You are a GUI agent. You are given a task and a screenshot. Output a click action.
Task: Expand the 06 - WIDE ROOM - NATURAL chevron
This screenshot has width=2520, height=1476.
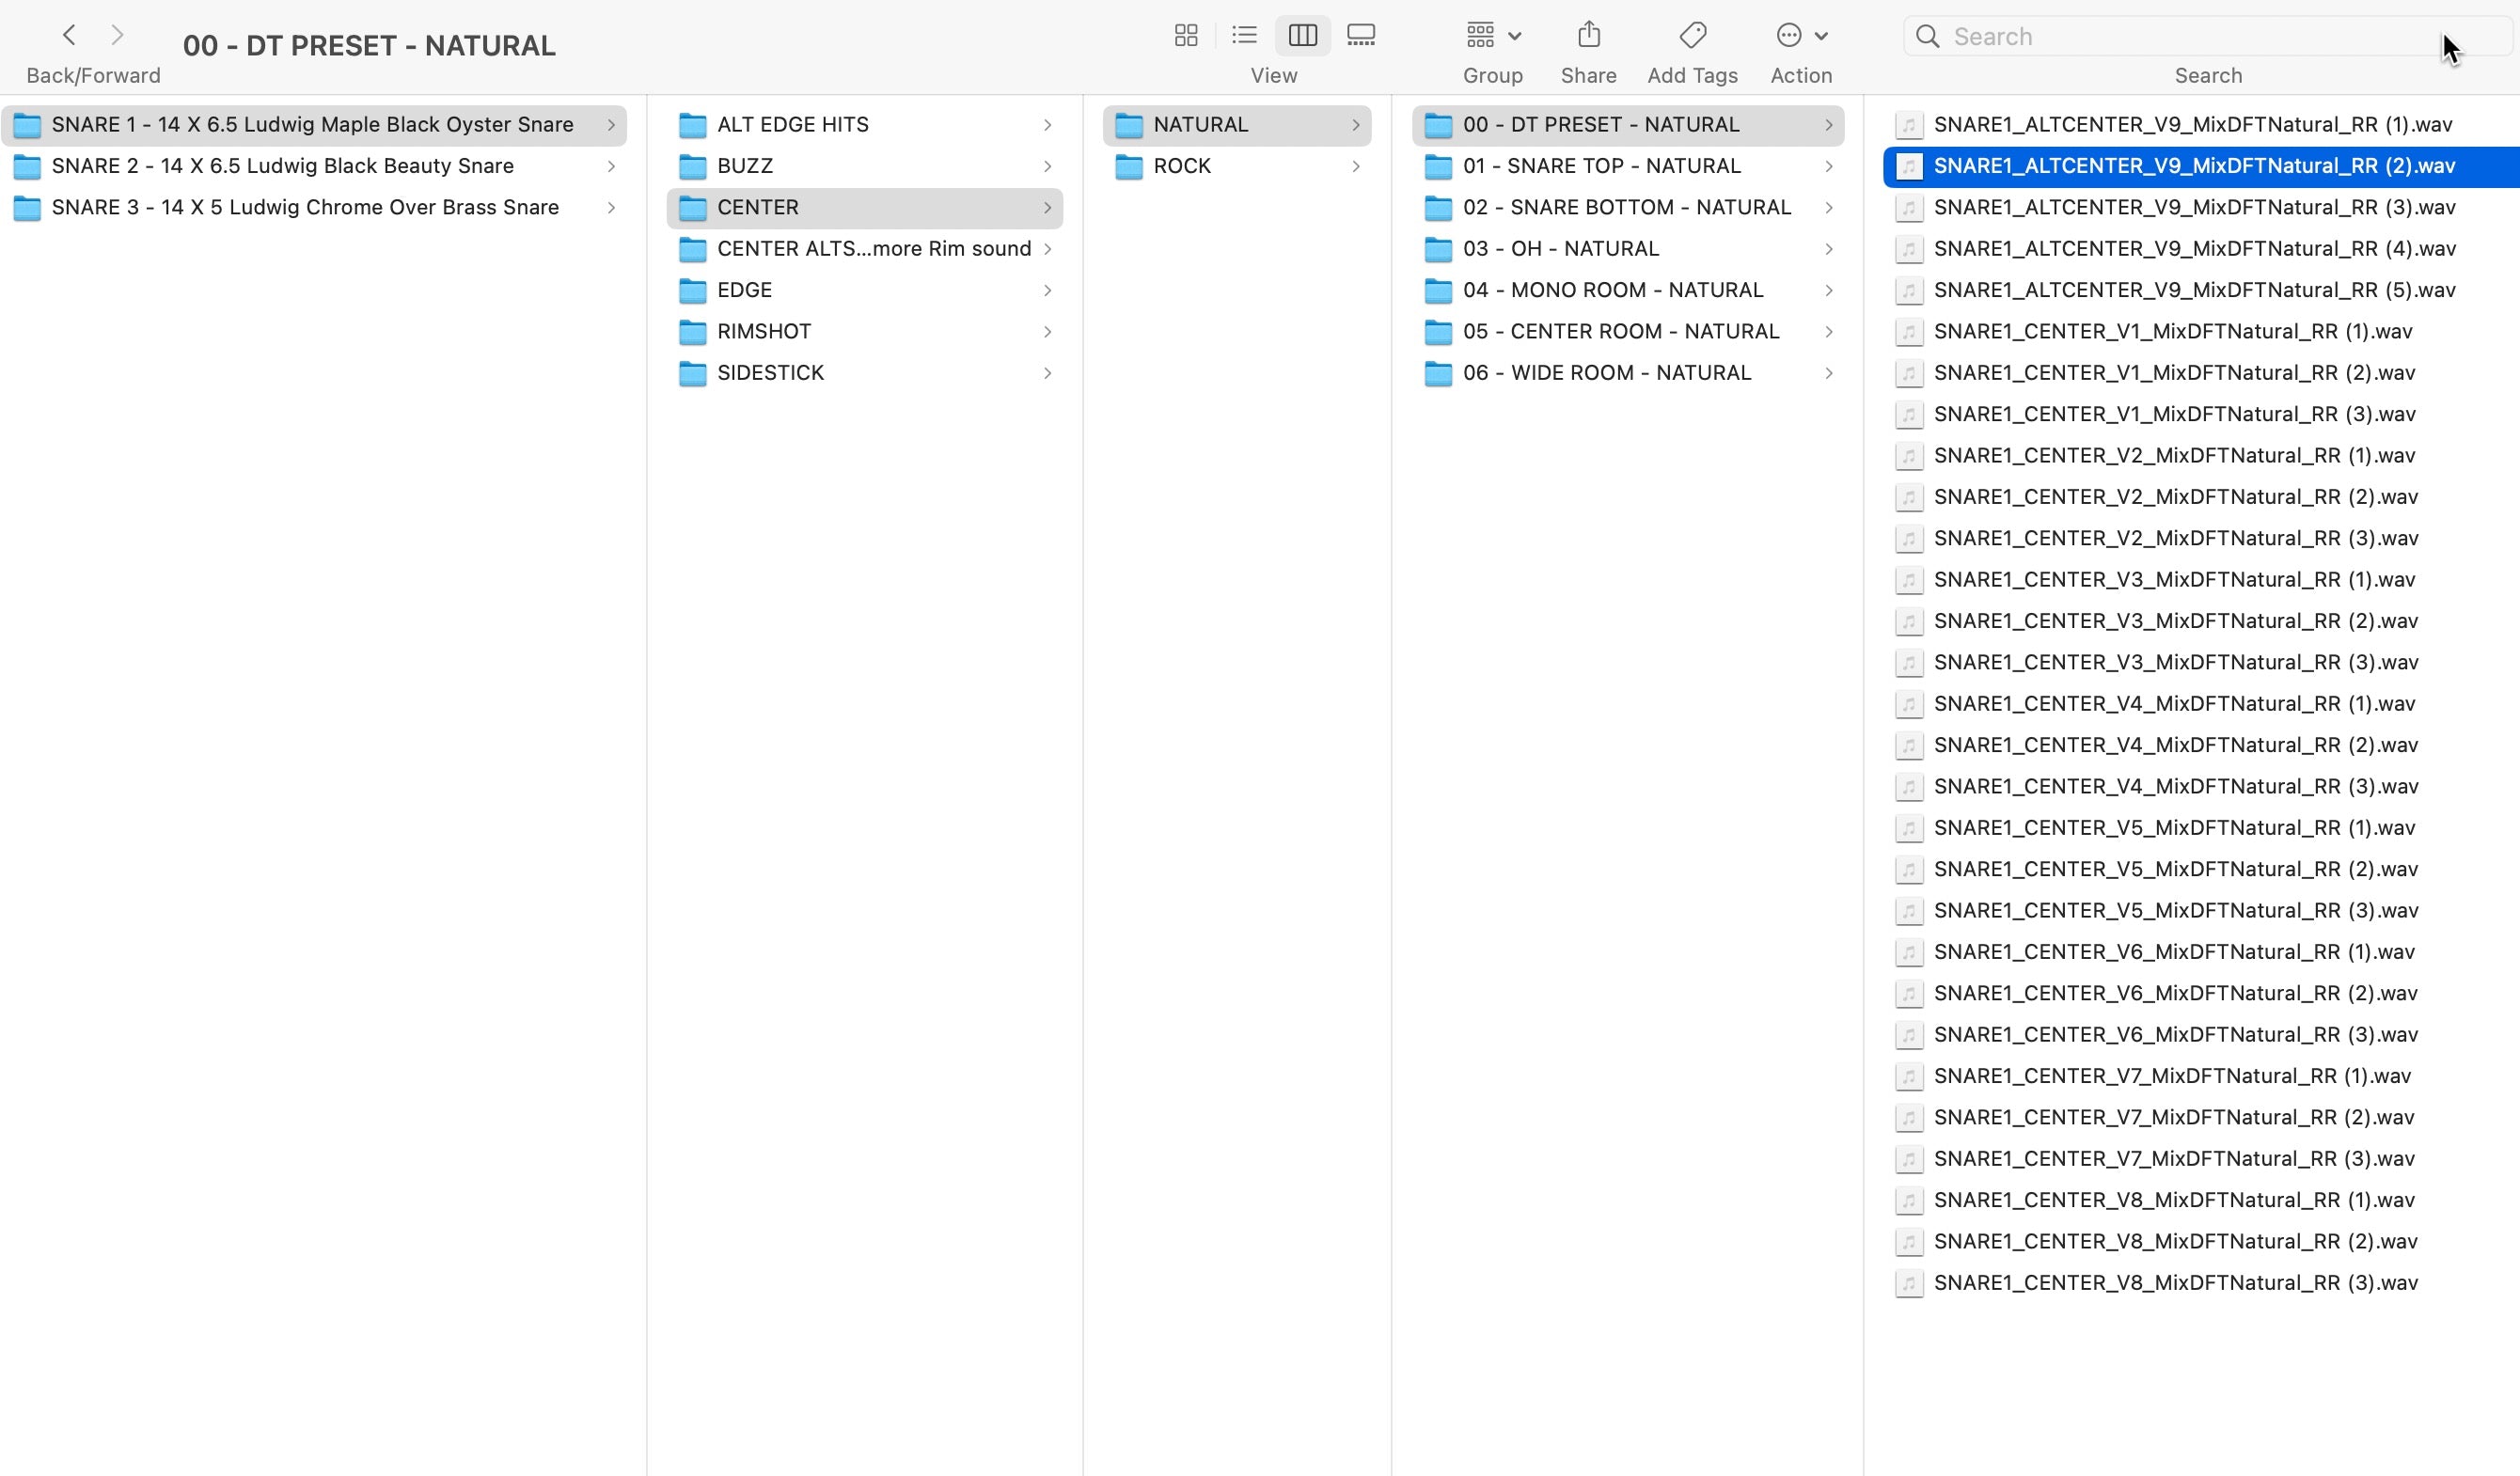click(1828, 373)
